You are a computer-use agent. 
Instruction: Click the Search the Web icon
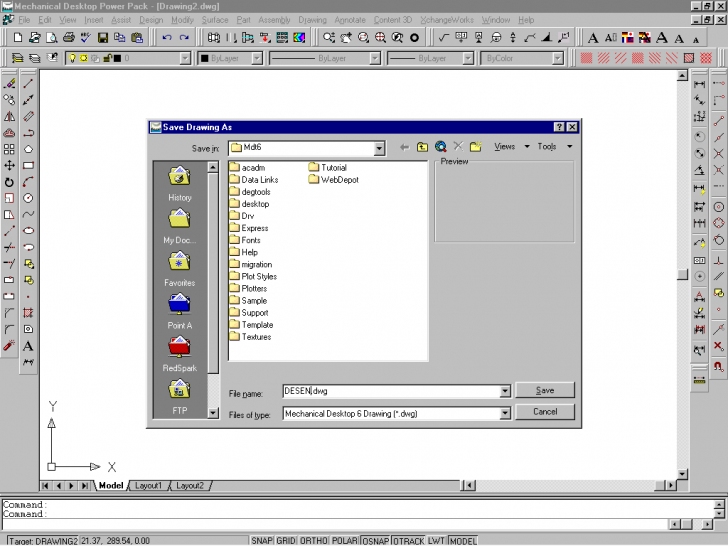(x=441, y=147)
